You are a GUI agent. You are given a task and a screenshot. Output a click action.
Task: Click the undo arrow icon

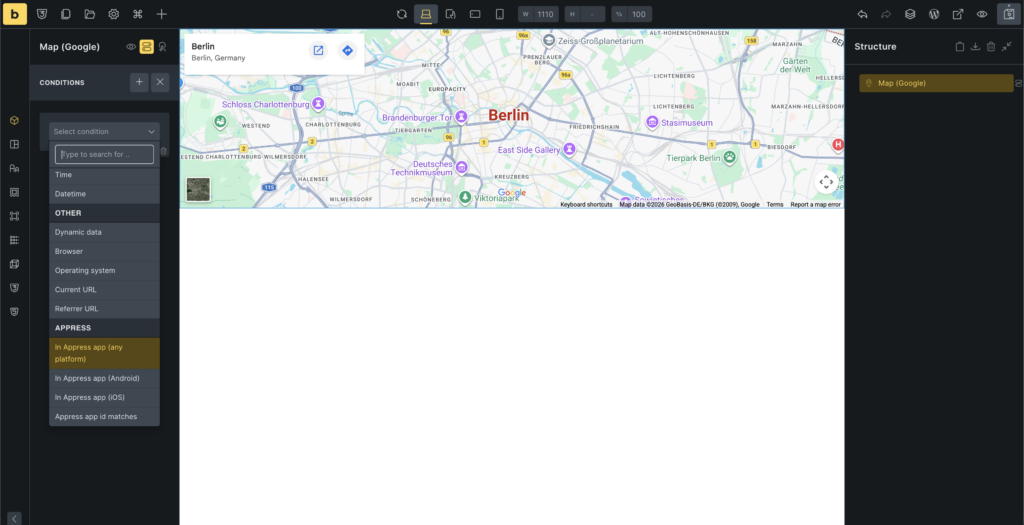[862, 14]
